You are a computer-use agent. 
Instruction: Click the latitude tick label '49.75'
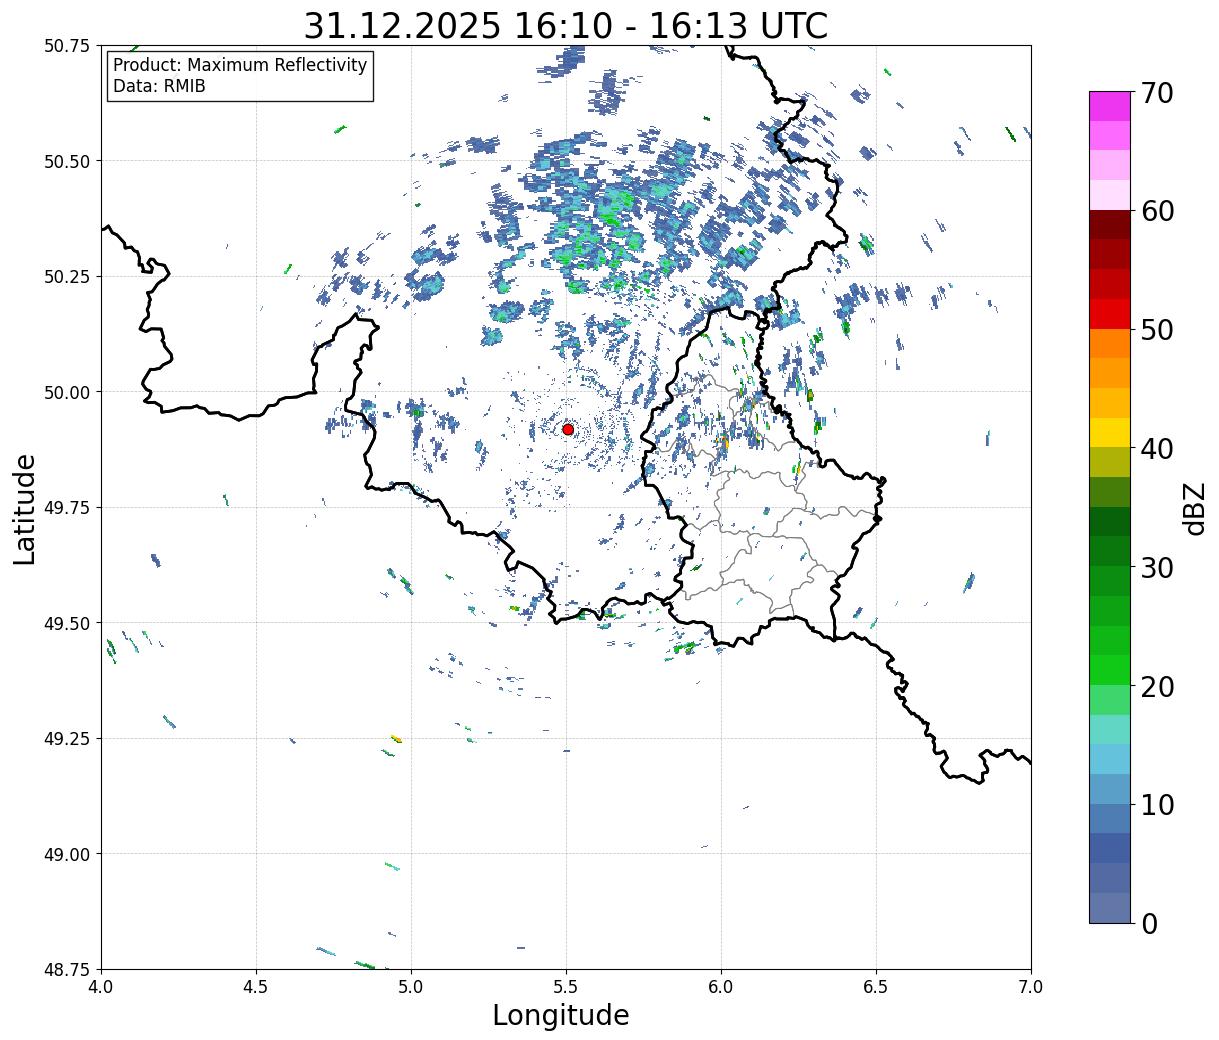[x=67, y=508]
